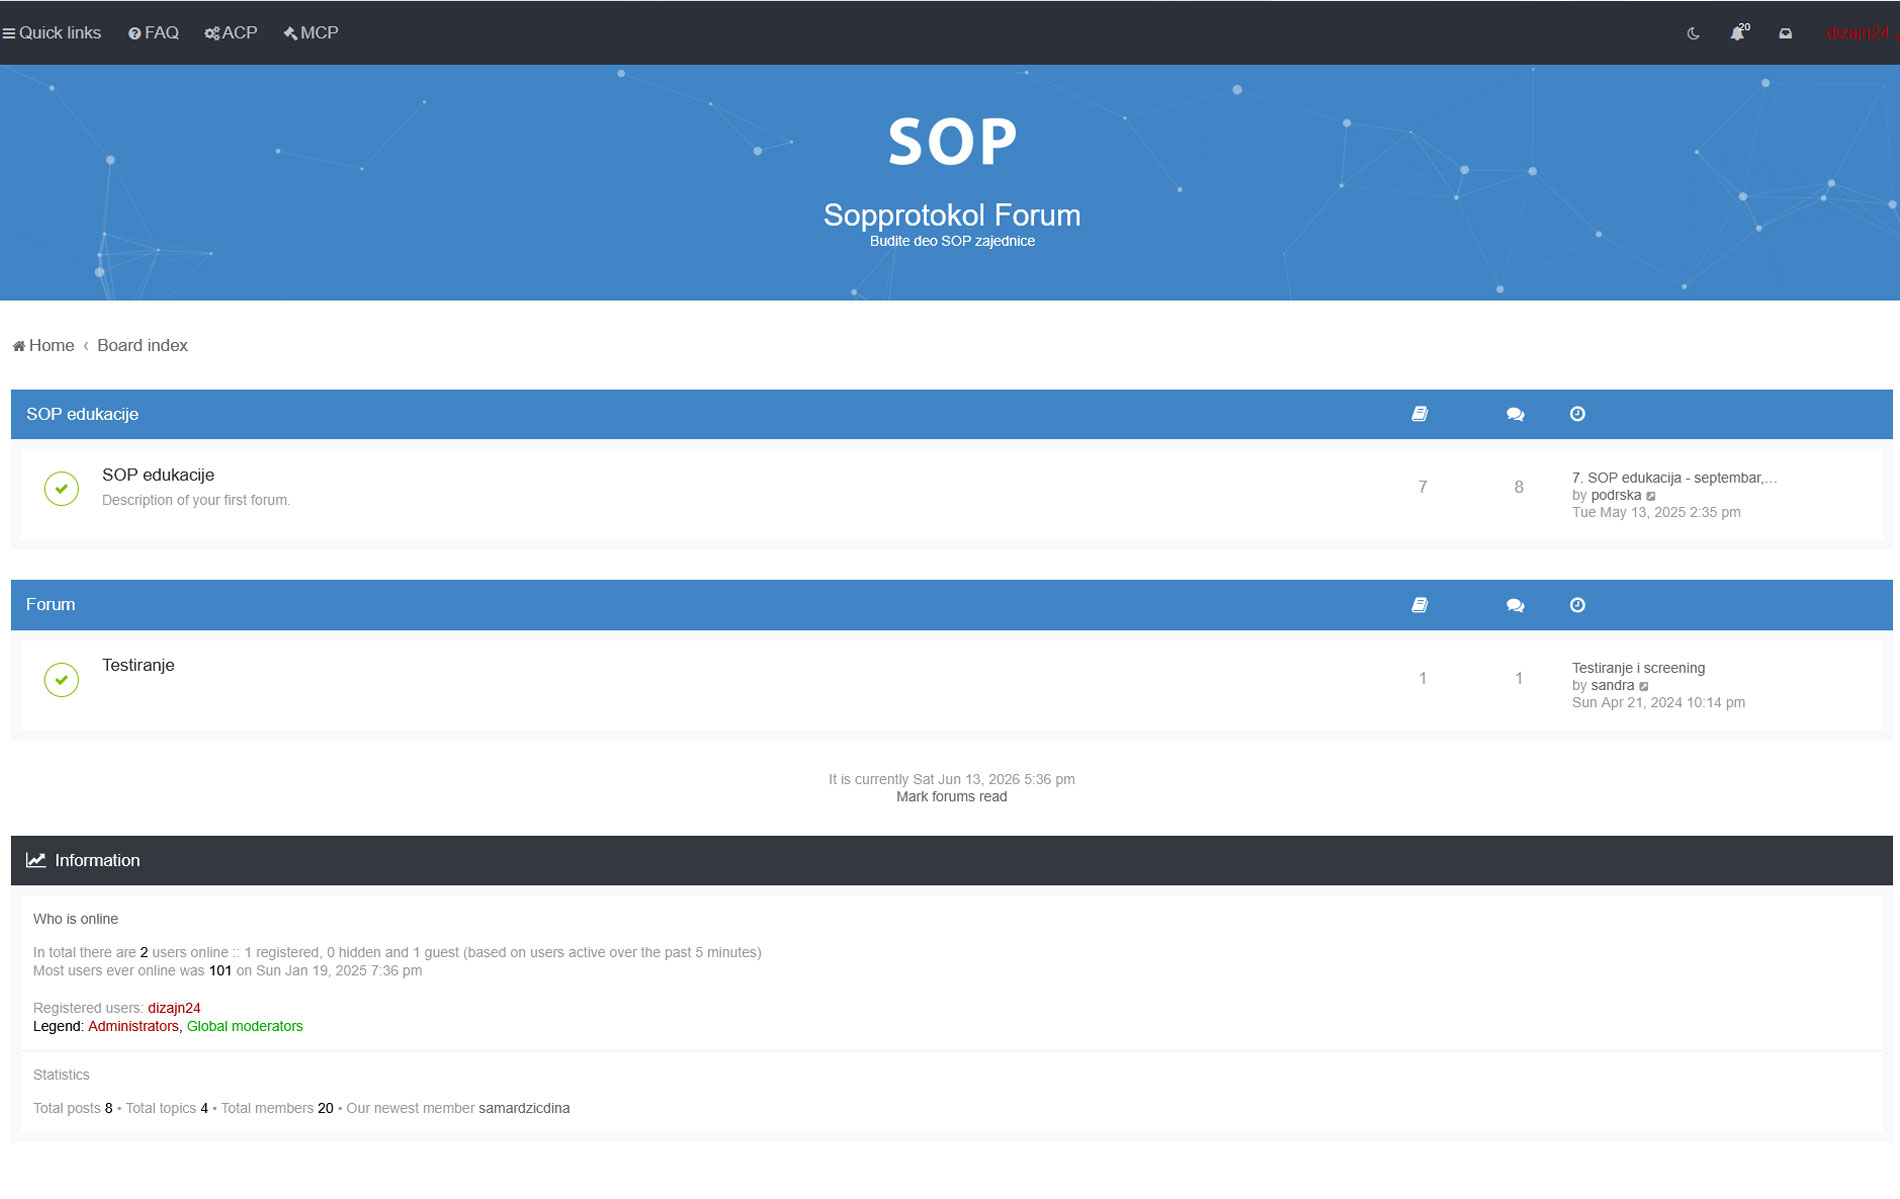Screen dimensions: 1900x1199
Task: Open the SOP edukacije forum
Action: [x=158, y=475]
